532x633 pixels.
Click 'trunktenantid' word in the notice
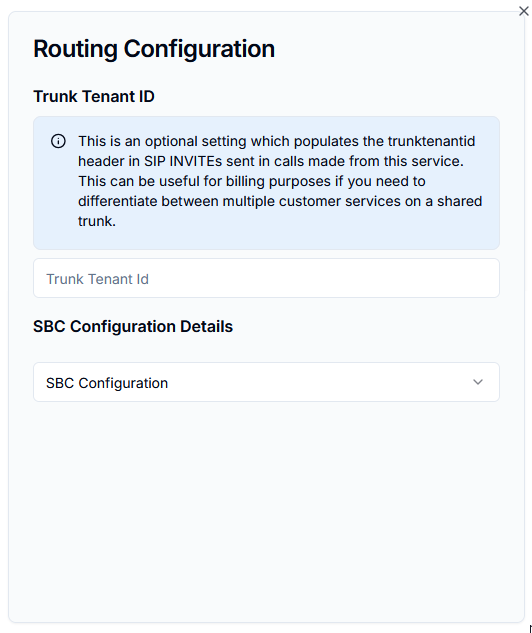point(431,141)
